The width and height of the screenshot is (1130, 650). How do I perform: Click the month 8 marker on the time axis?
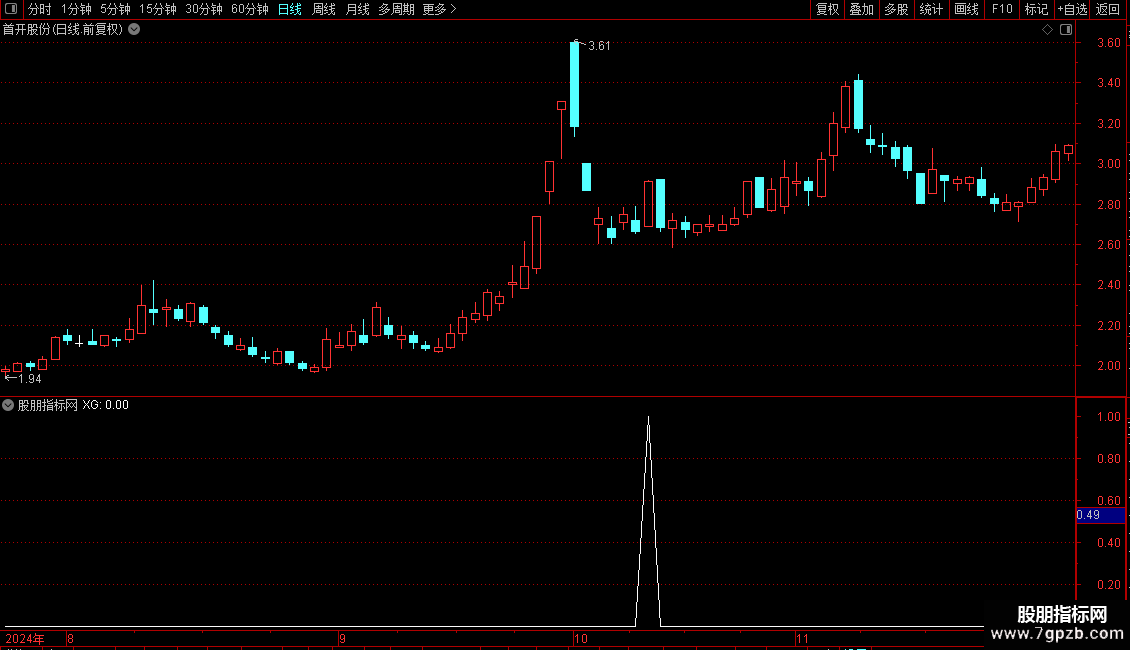pyautogui.click(x=70, y=639)
